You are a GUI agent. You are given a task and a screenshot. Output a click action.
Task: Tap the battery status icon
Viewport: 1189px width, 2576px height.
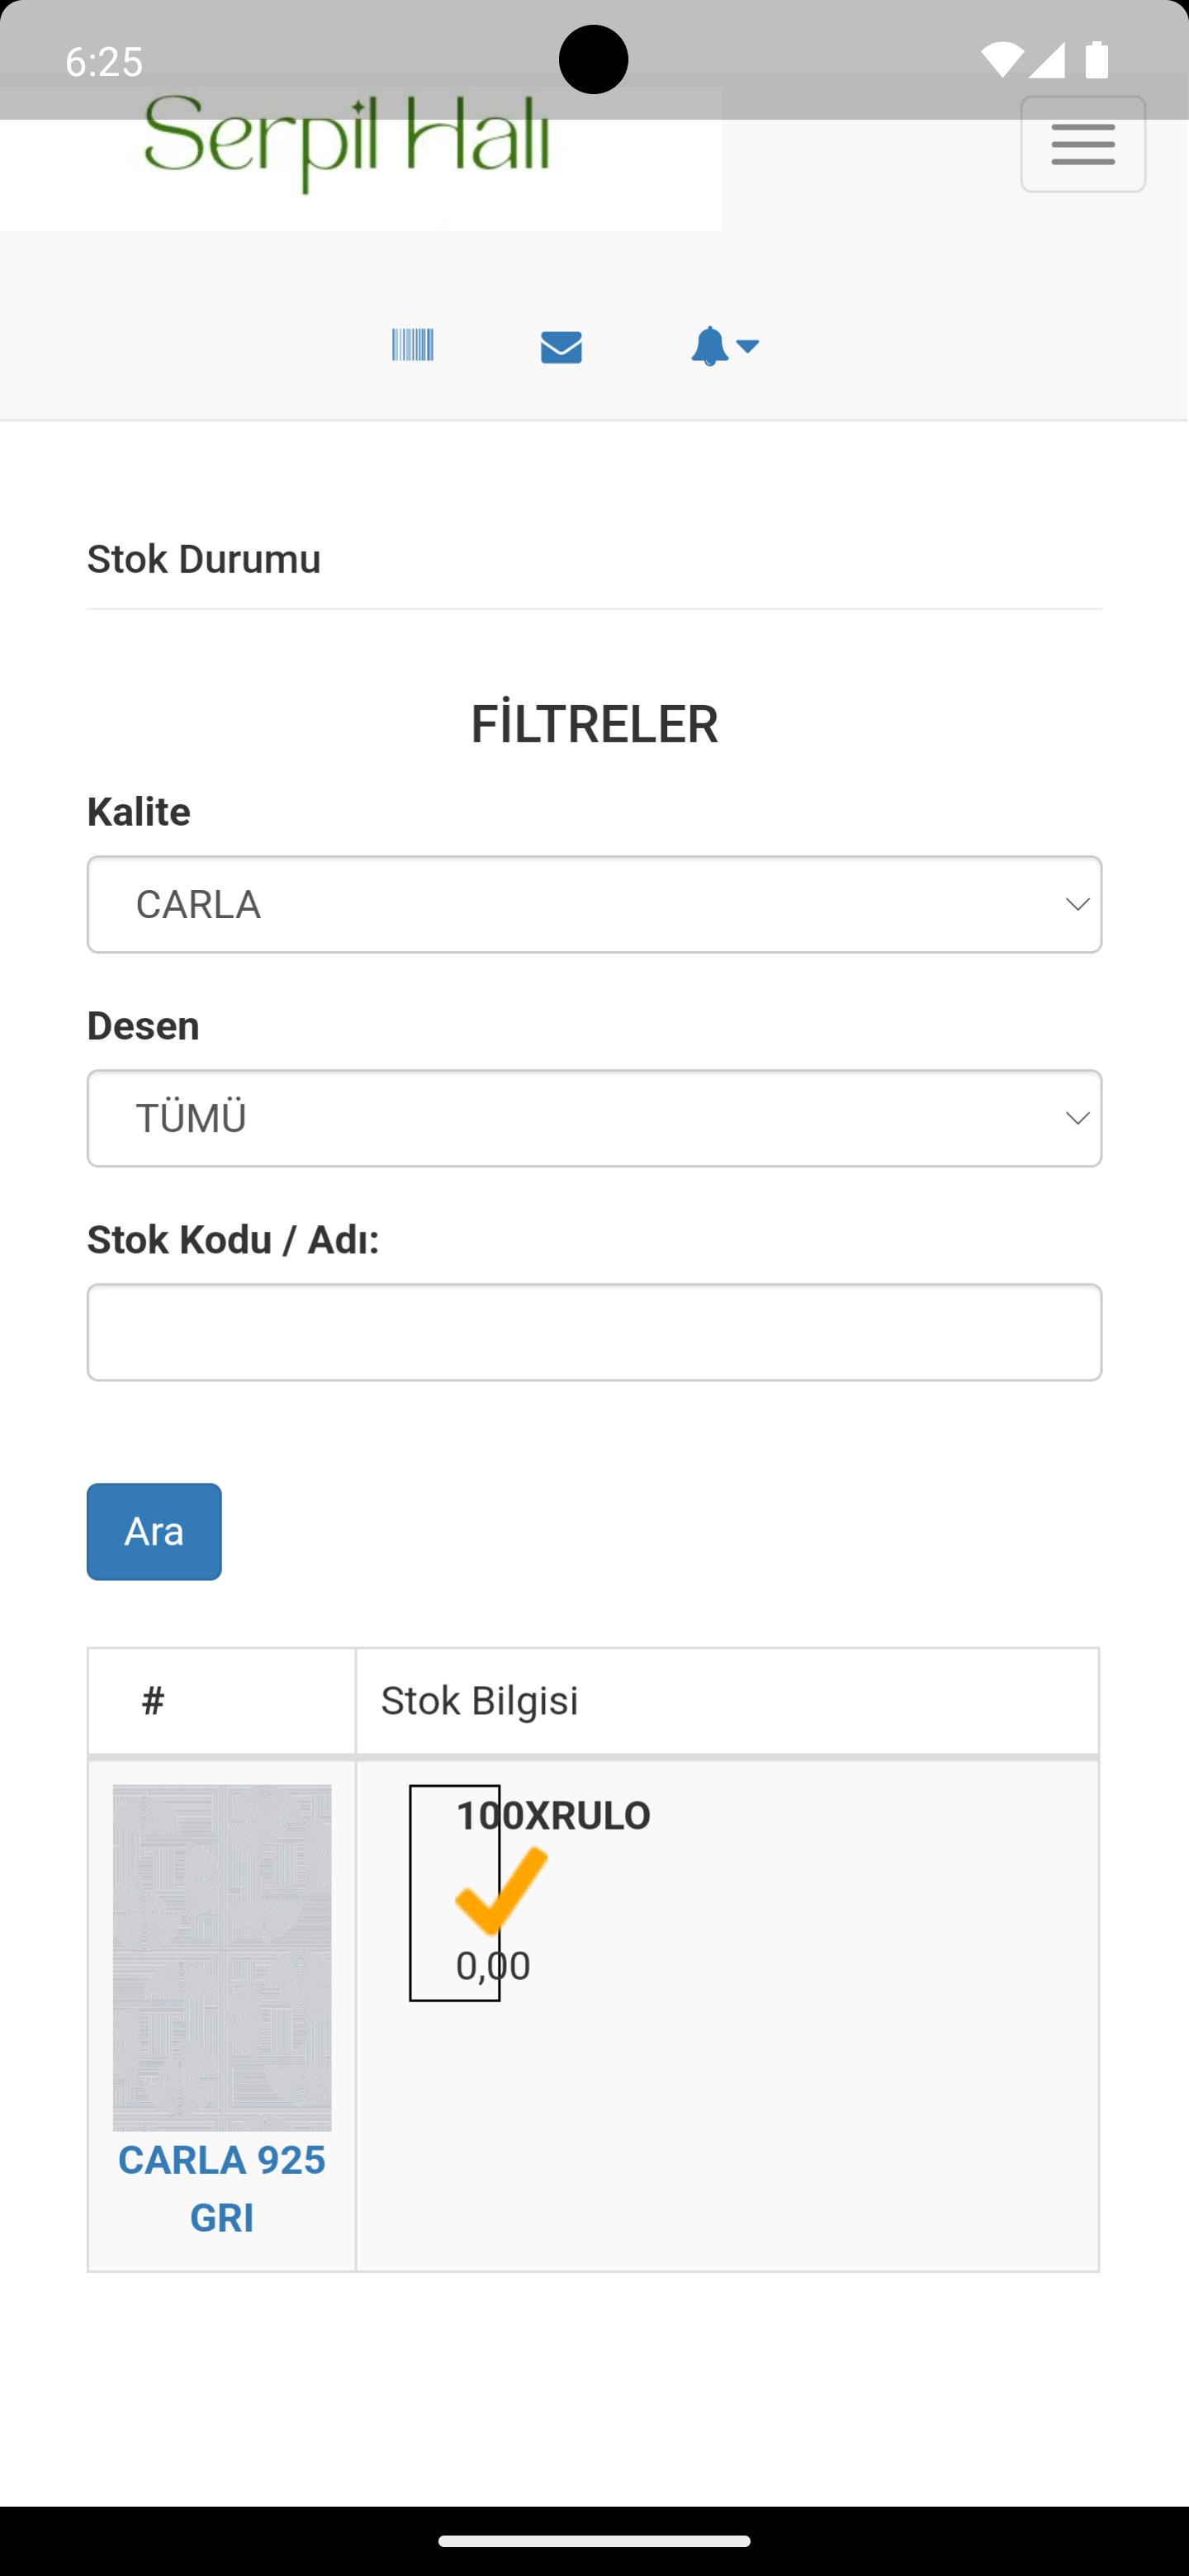click(x=1097, y=60)
